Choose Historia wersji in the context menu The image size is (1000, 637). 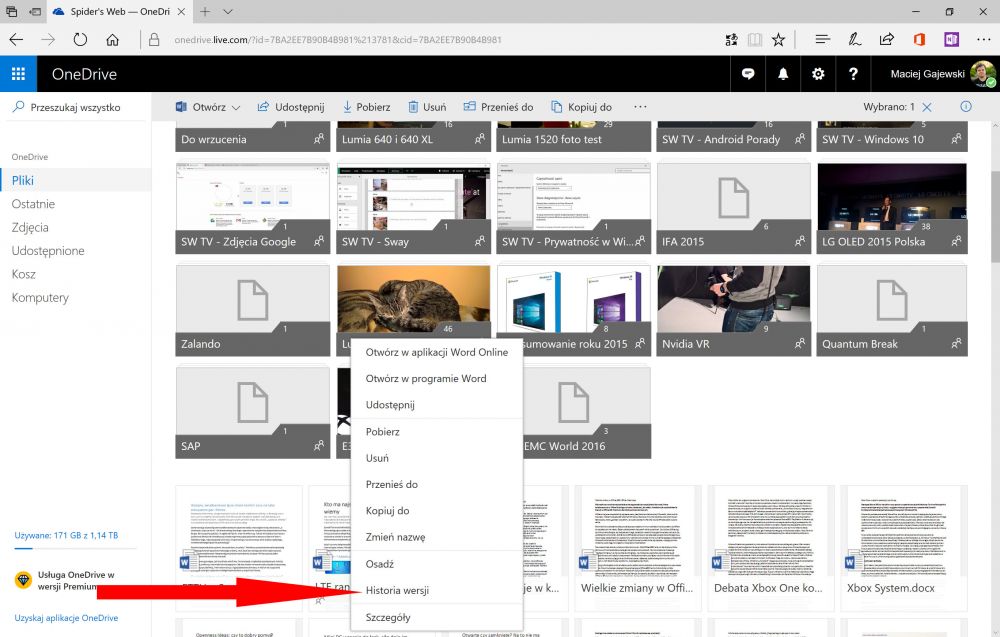pyautogui.click(x=437, y=590)
